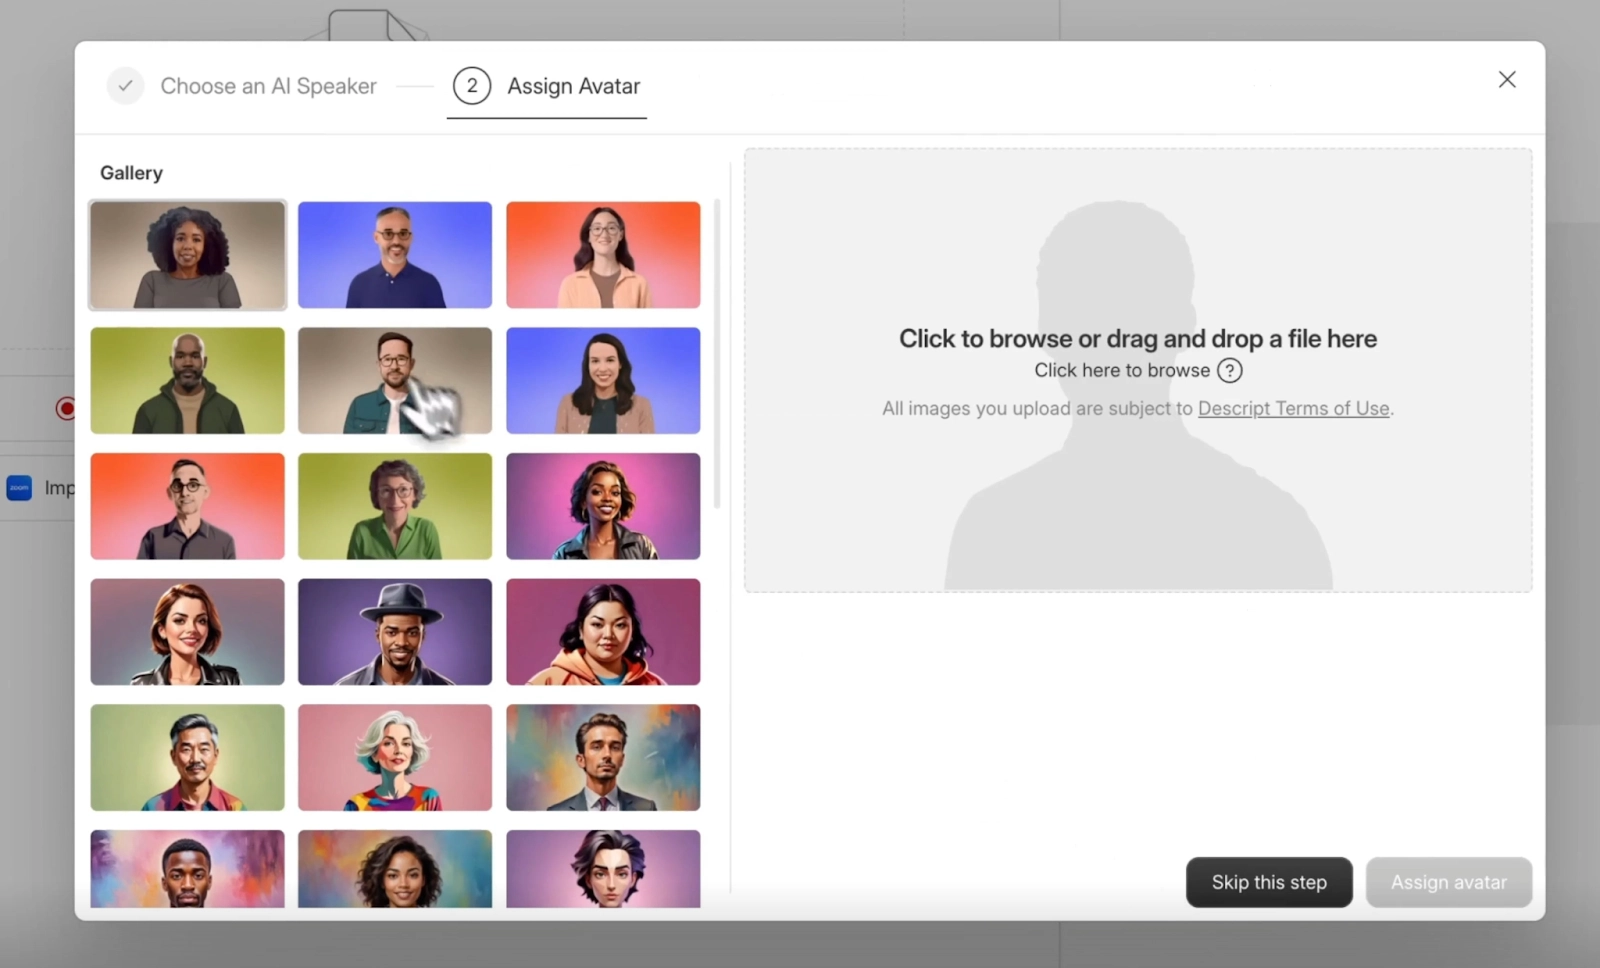Screen dimensions: 1600x968
Task: Click the close X to dismiss the dialog
Action: tap(1506, 79)
